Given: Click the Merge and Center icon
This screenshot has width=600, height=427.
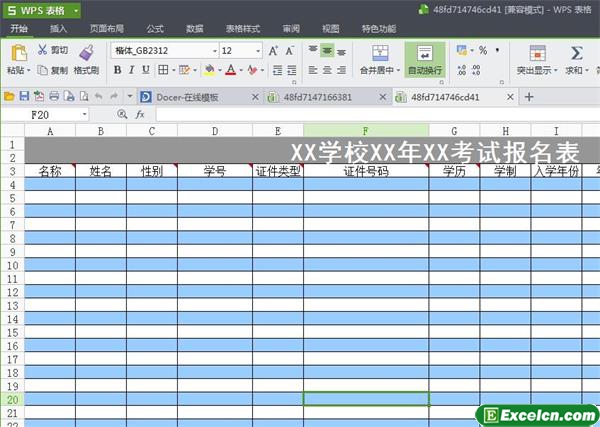Looking at the screenshot, I should (380, 53).
